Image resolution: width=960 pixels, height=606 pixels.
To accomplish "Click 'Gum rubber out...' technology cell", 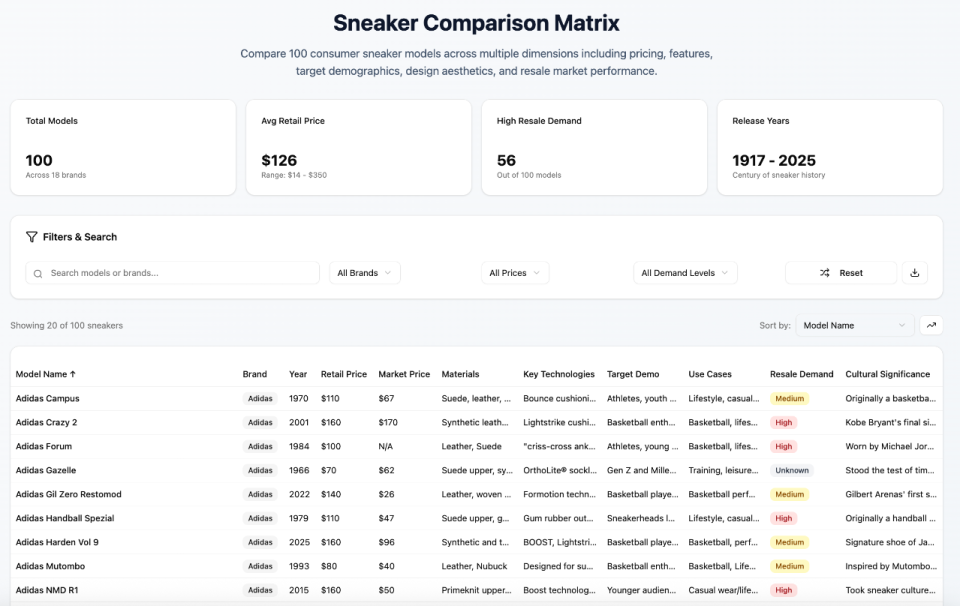I will click(558, 518).
